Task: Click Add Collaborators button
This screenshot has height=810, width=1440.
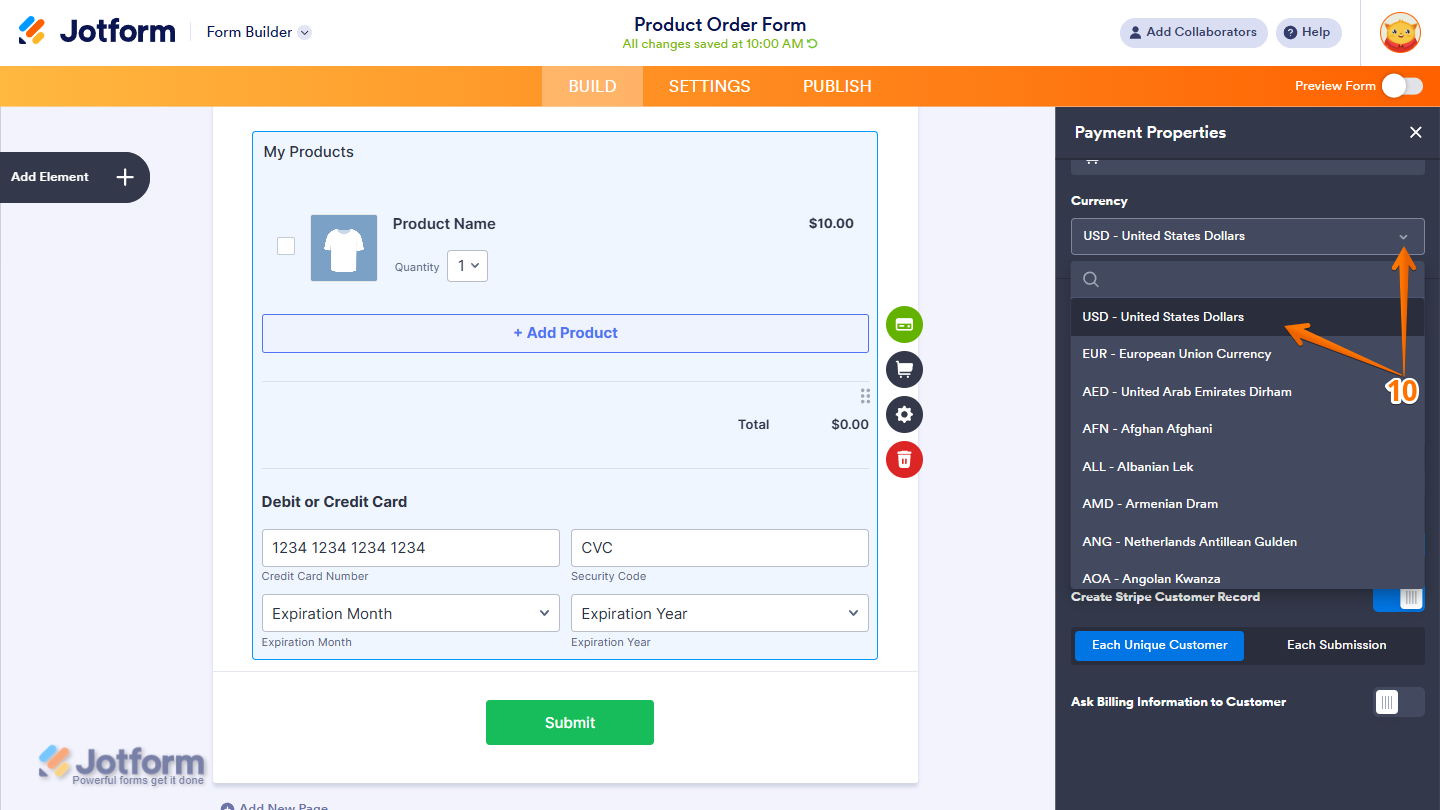Action: coord(1193,32)
